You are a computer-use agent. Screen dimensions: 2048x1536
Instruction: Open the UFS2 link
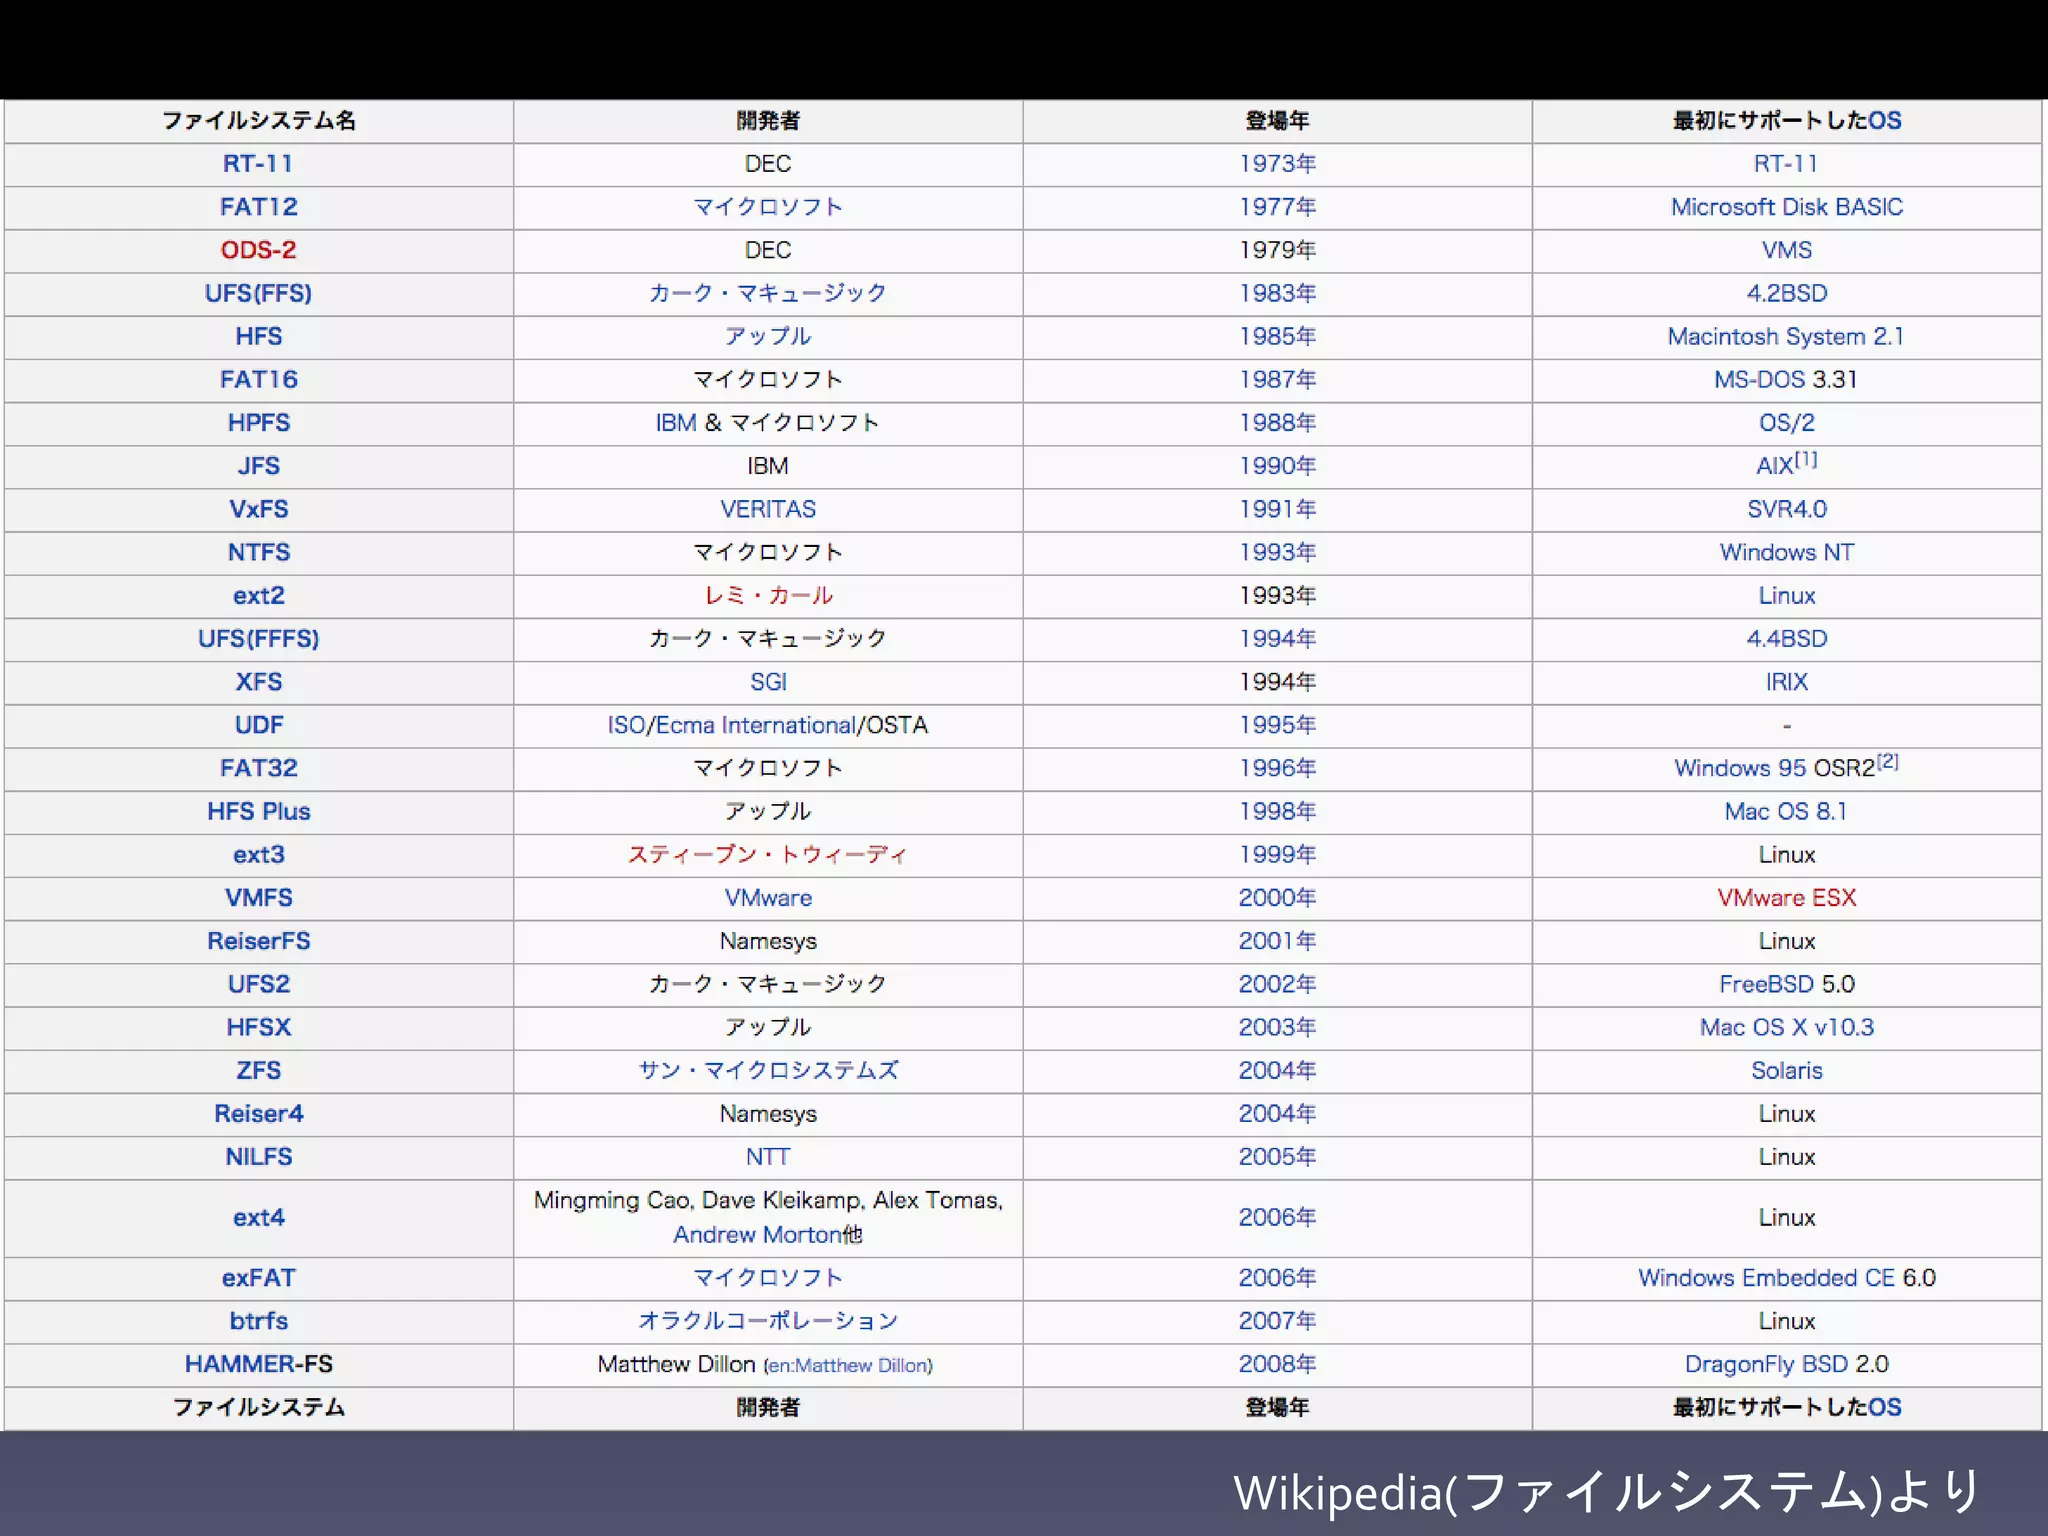tap(258, 984)
